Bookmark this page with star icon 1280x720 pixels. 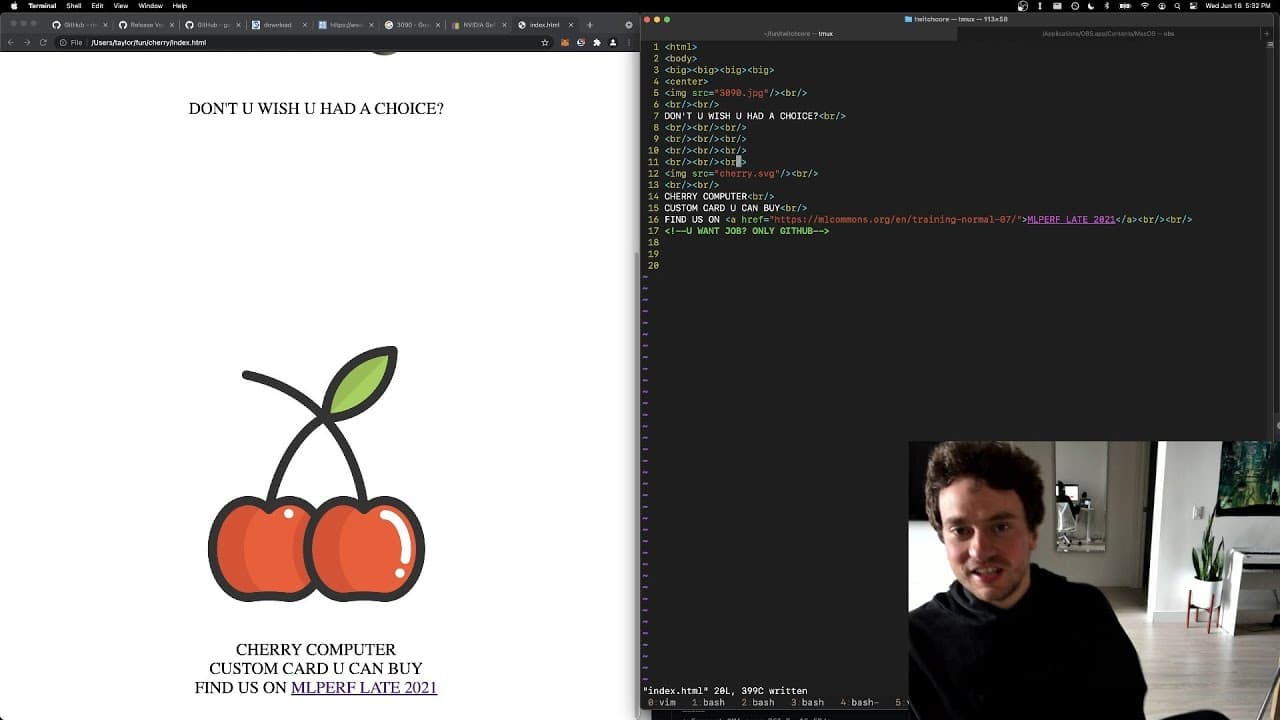[545, 43]
